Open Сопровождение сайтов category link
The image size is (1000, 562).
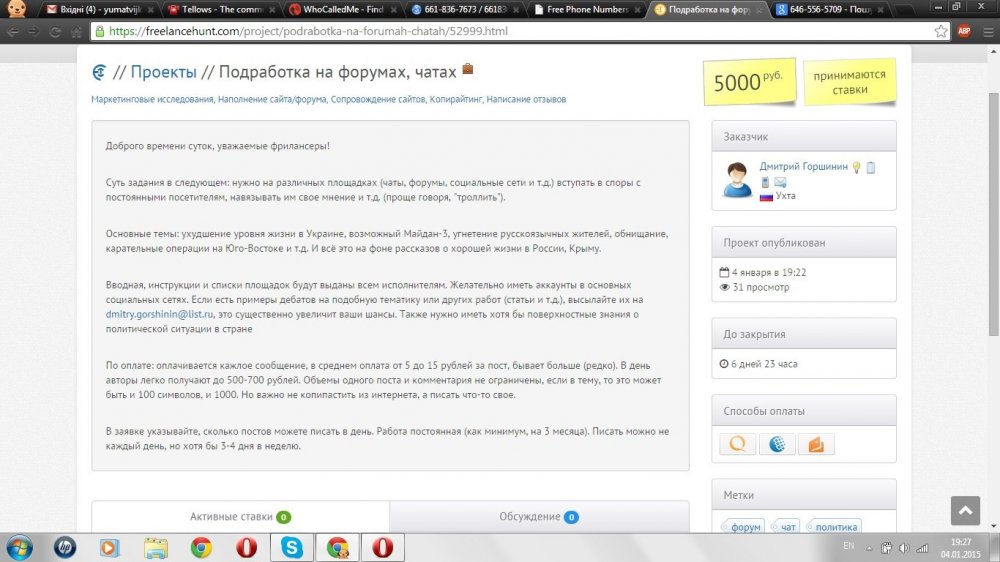click(x=378, y=100)
